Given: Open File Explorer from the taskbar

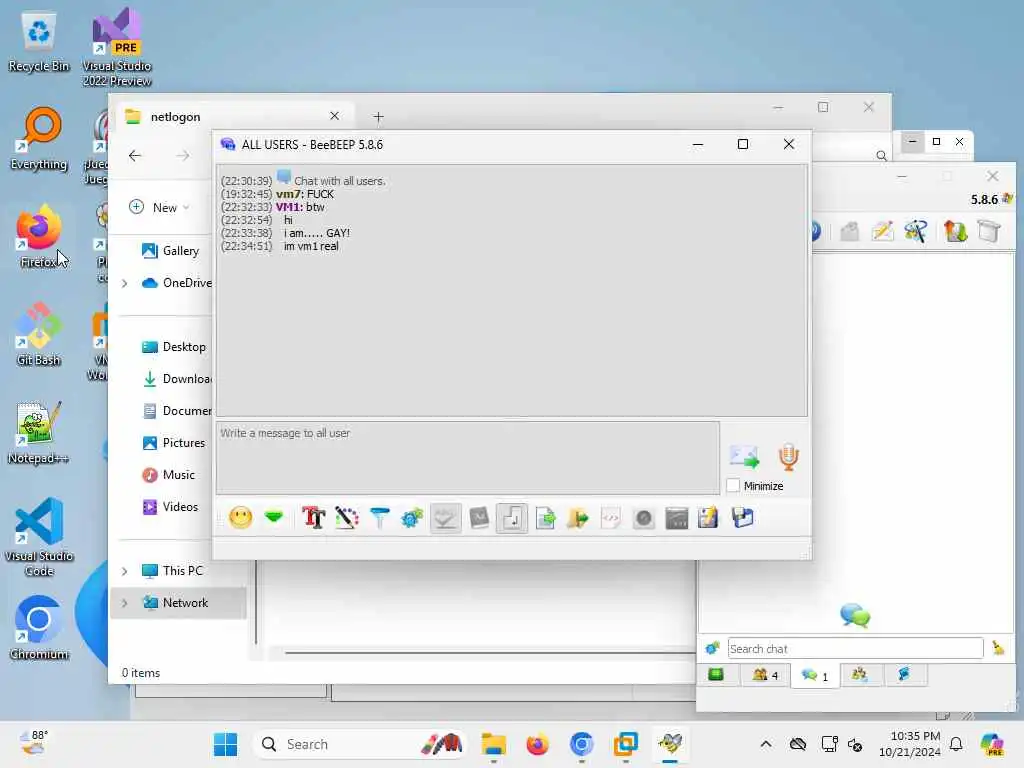Looking at the screenshot, I should pos(494,744).
